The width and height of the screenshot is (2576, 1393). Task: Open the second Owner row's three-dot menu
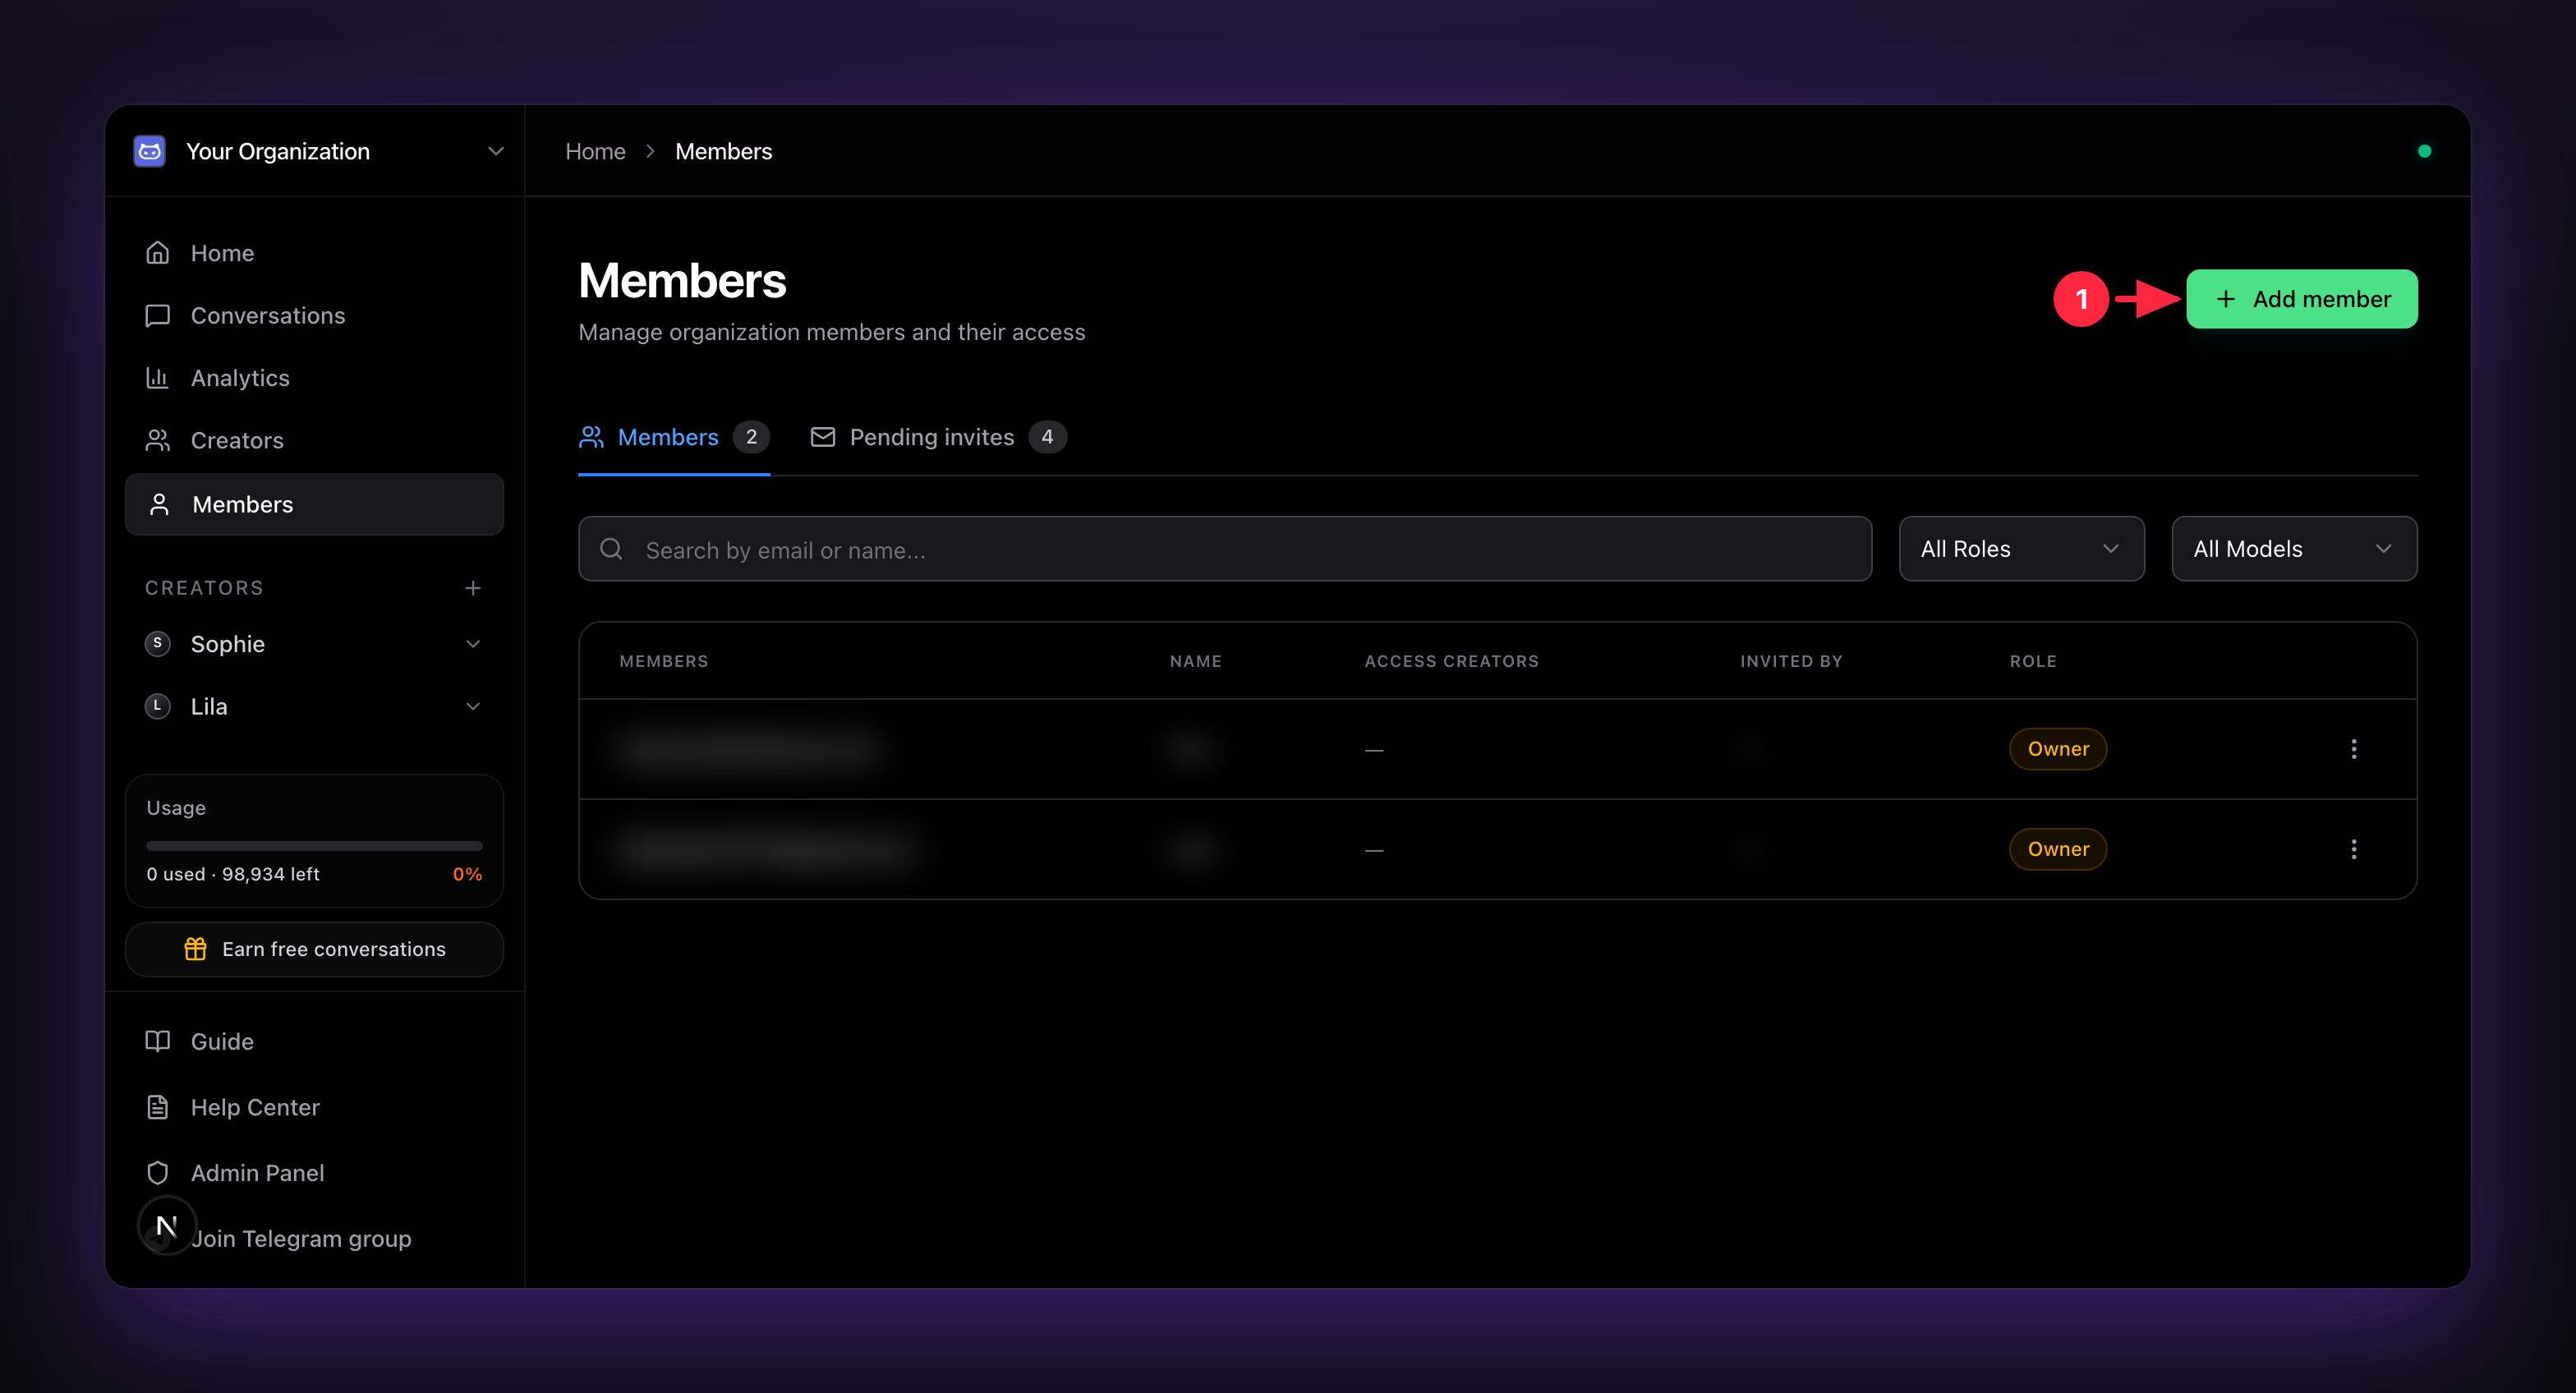click(2354, 849)
